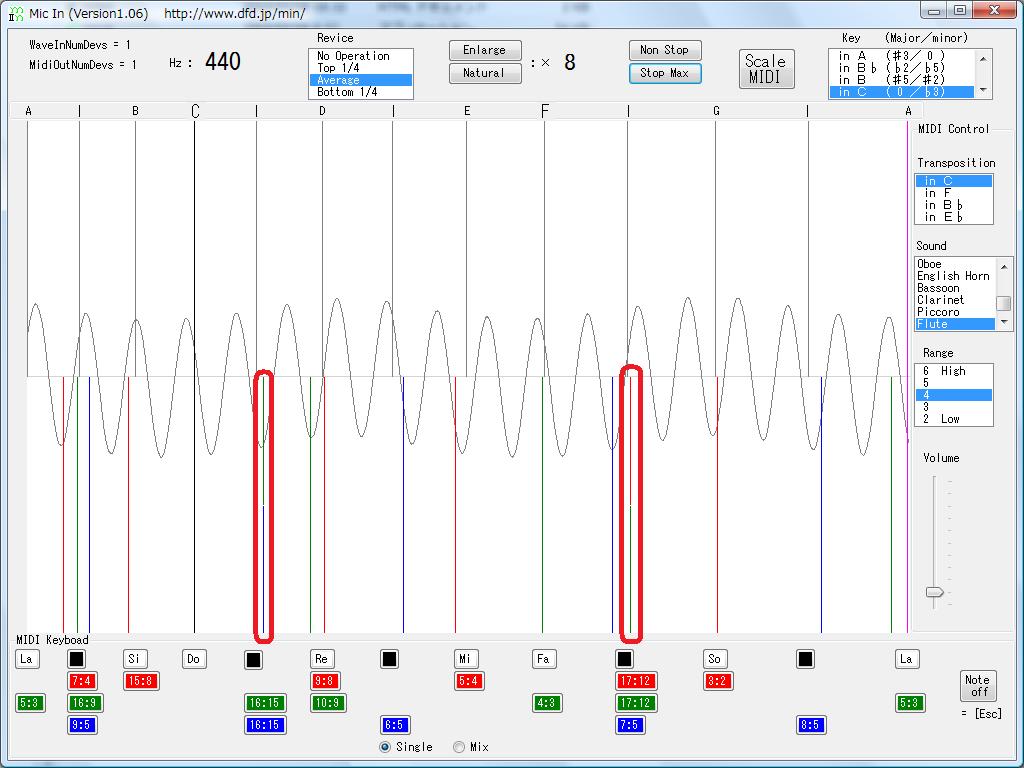Select Bottom 1/4 in Revice list
Image resolution: width=1024 pixels, height=768 pixels.
[x=360, y=92]
